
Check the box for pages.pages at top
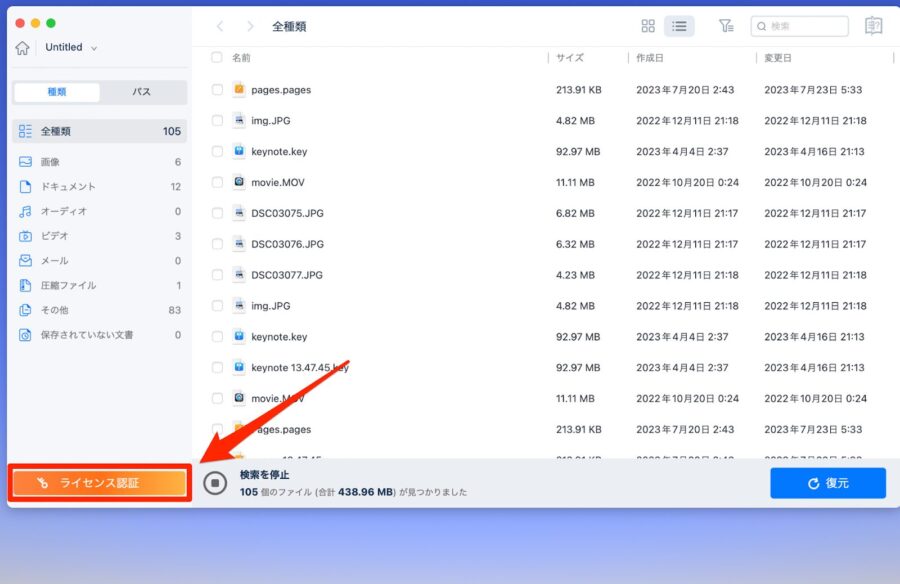(217, 90)
